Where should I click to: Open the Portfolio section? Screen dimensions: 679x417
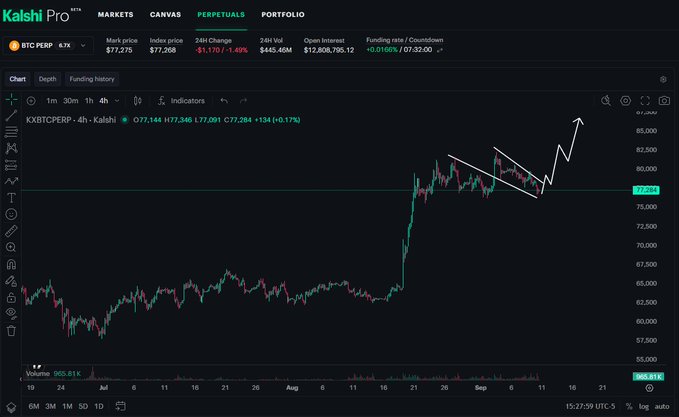pyautogui.click(x=283, y=15)
